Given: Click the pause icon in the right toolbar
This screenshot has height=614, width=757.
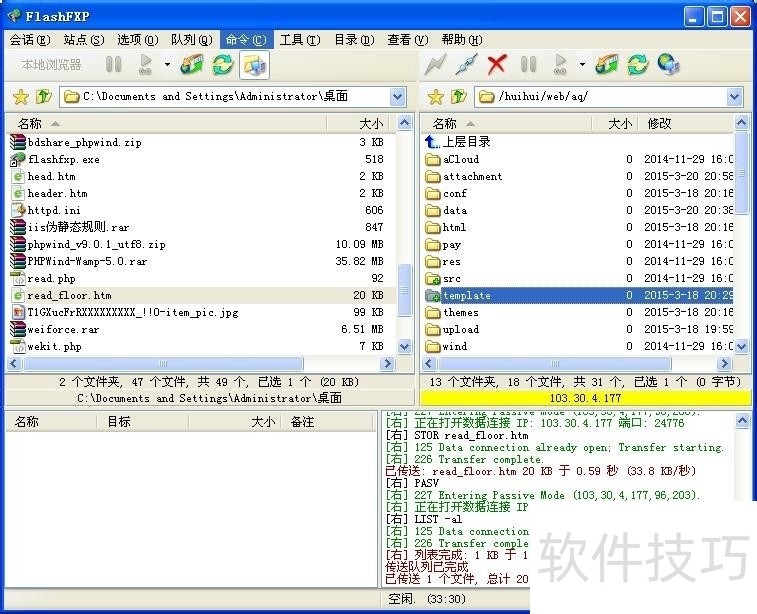Looking at the screenshot, I should [x=529, y=65].
